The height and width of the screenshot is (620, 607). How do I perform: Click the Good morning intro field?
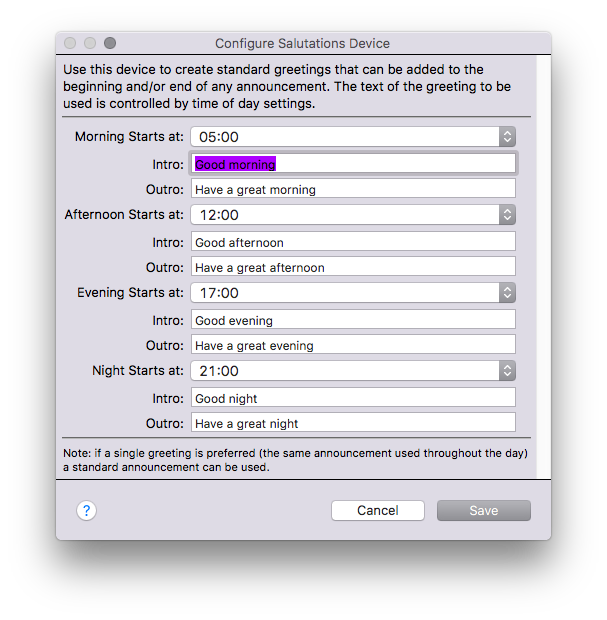(353, 163)
